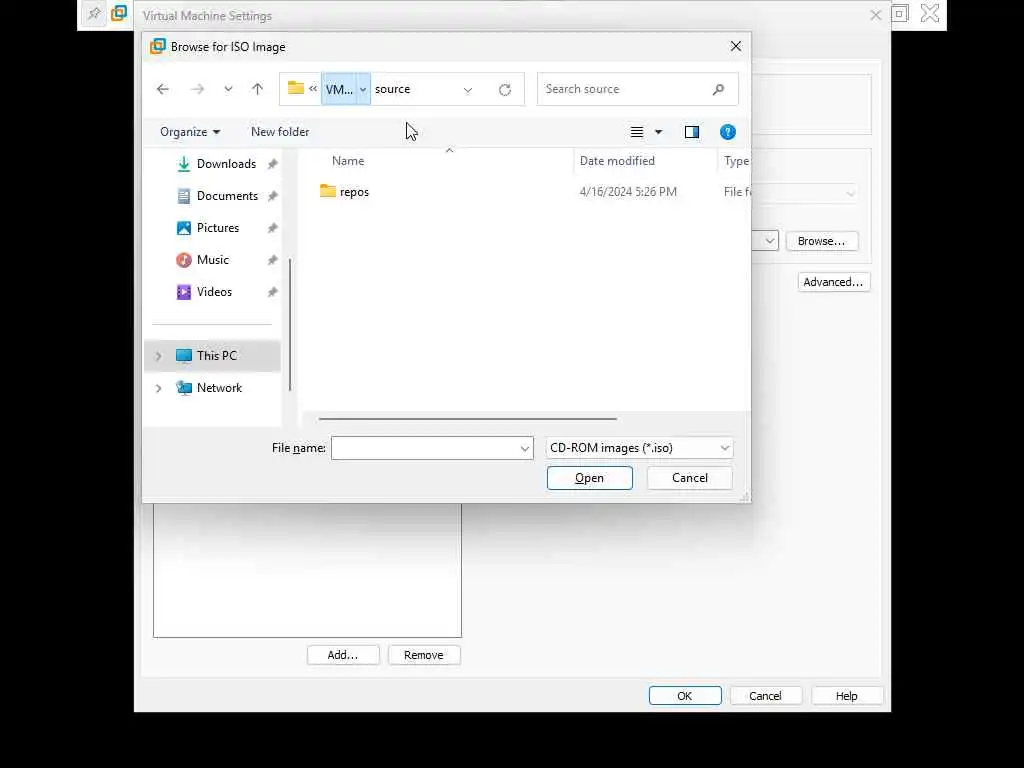The height and width of the screenshot is (768, 1024).
Task: Click Remove in Virtual Machine Settings
Action: (424, 655)
